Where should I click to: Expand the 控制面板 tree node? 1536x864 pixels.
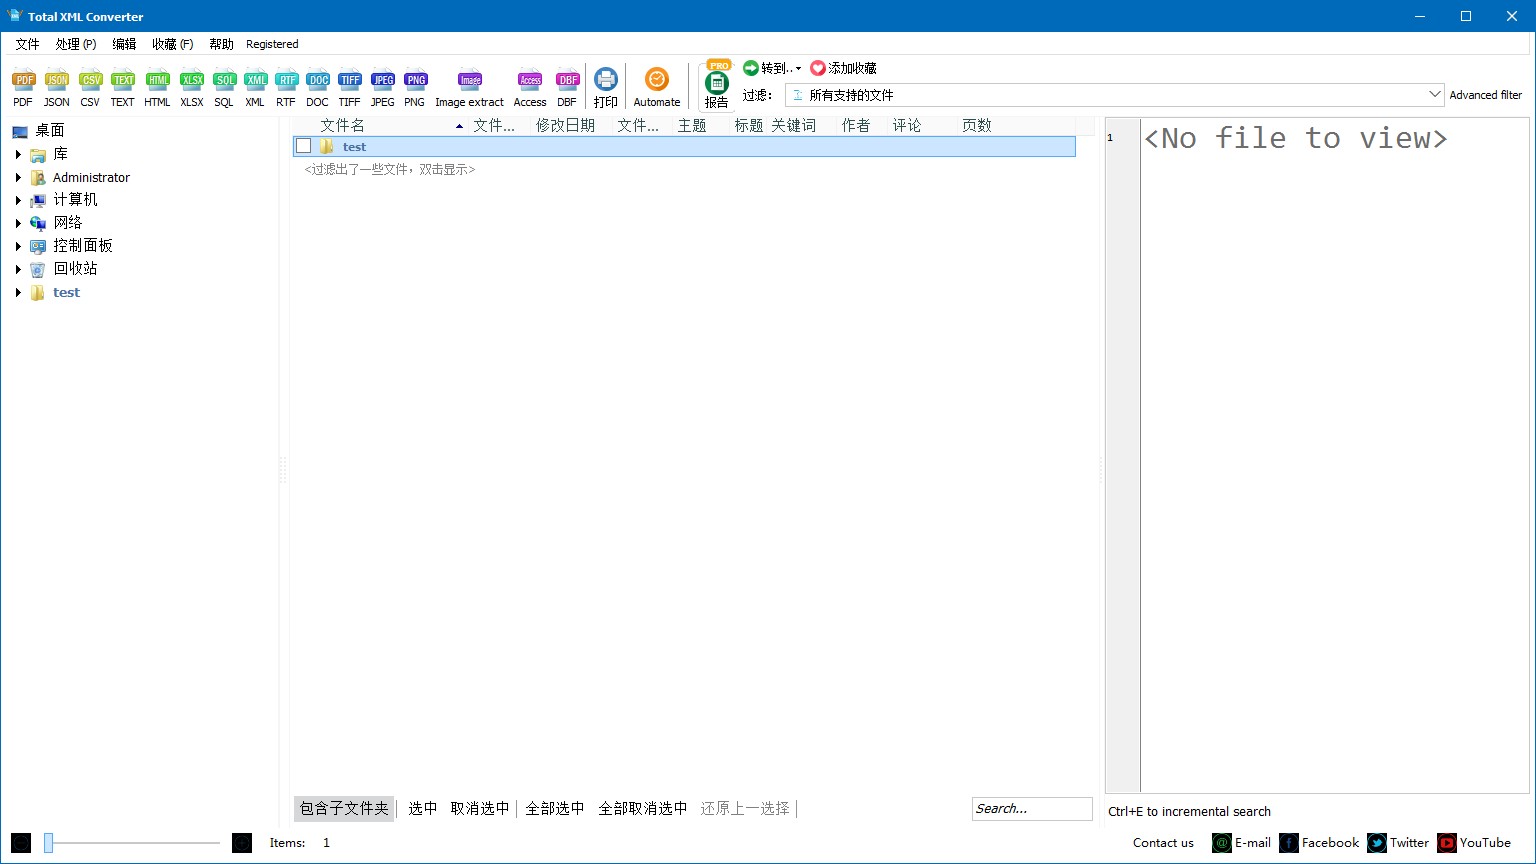coord(18,246)
